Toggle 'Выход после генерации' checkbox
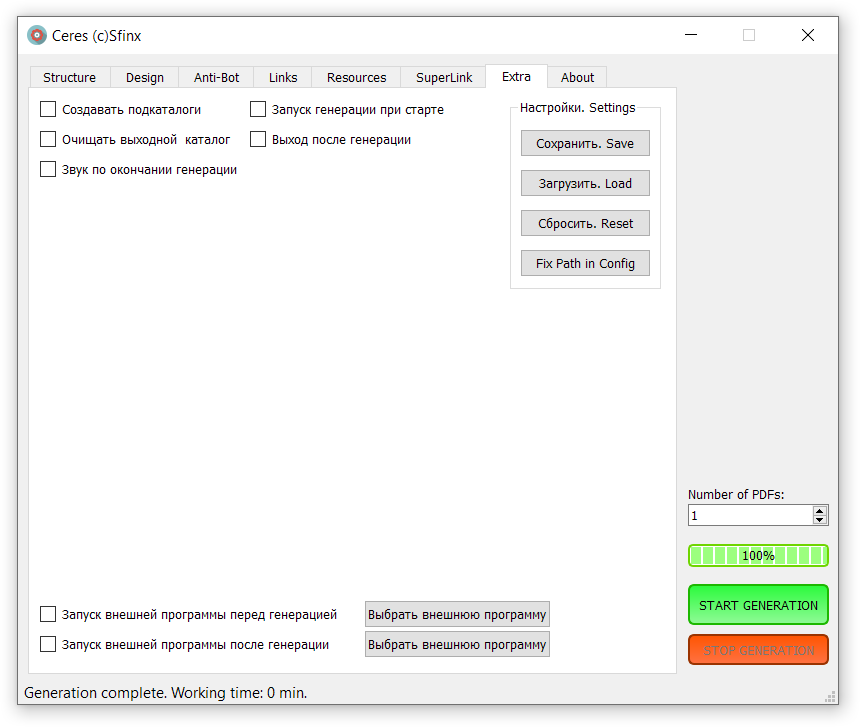The width and height of the screenshot is (860, 727). [x=258, y=139]
